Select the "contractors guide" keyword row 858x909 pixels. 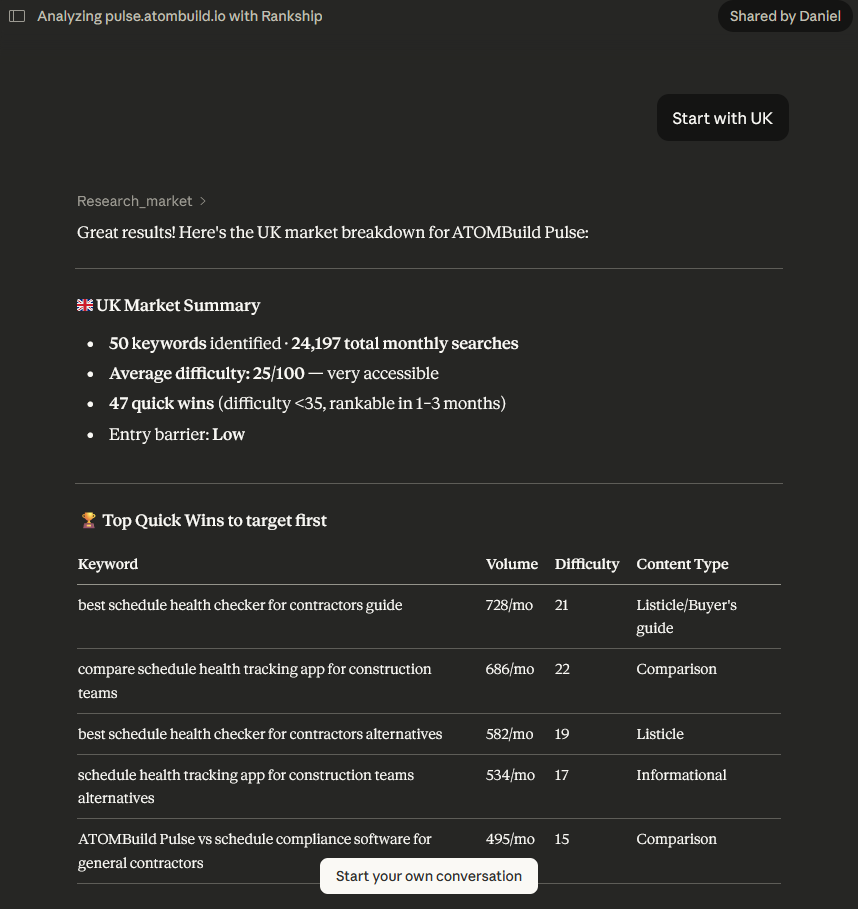240,605
